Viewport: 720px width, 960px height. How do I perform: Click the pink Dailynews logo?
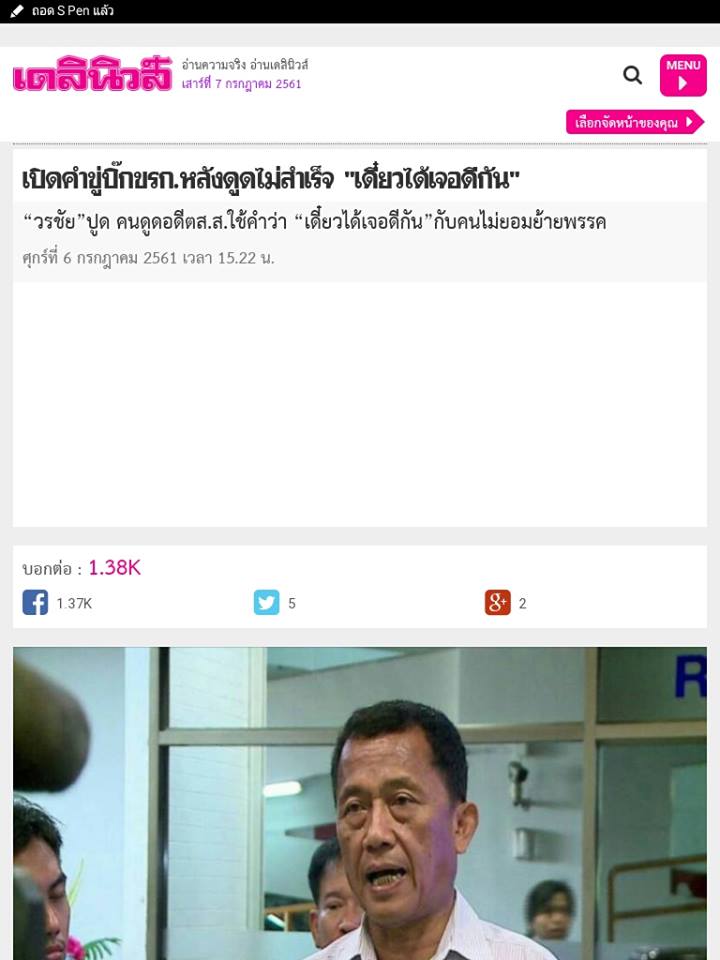pos(92,74)
